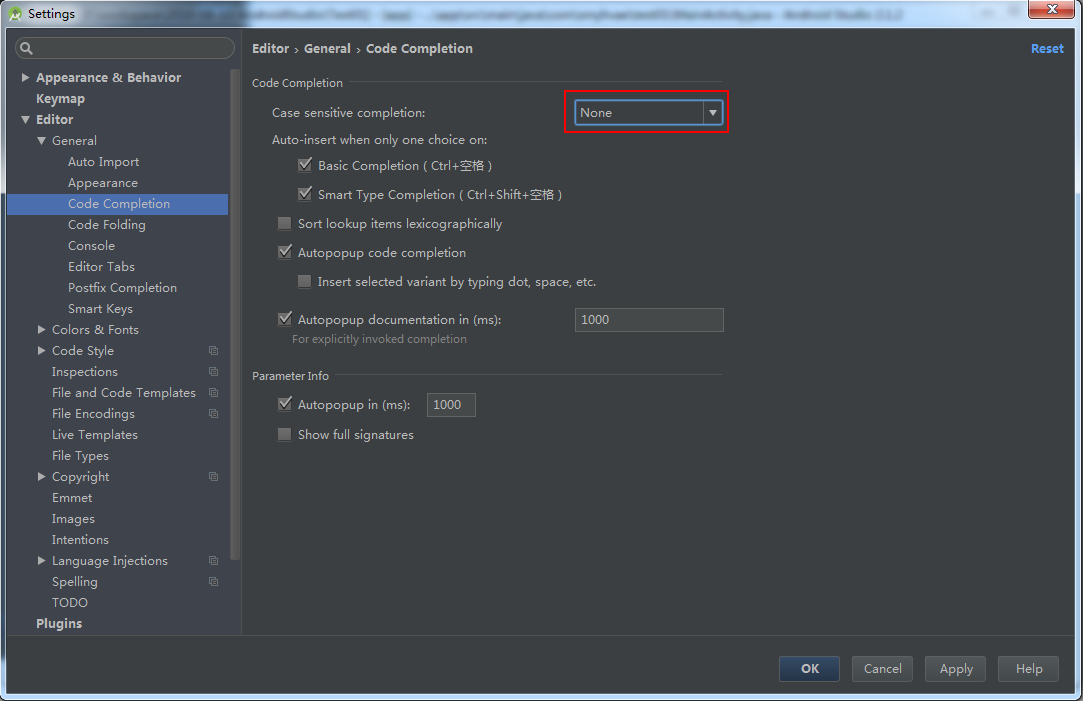Select Emmet settings page
This screenshot has height=701, width=1083.
[72, 498]
